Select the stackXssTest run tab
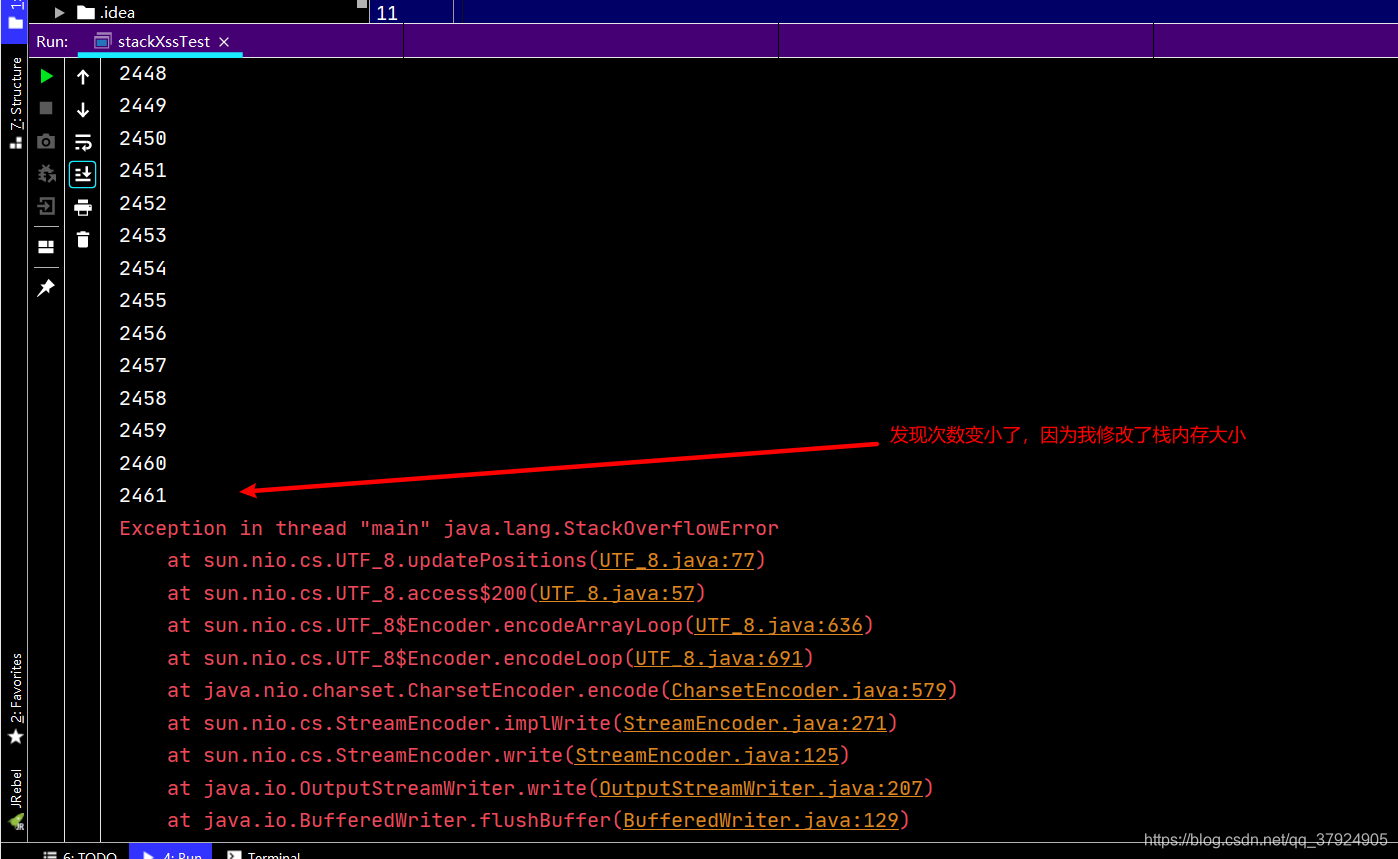 click(161, 42)
